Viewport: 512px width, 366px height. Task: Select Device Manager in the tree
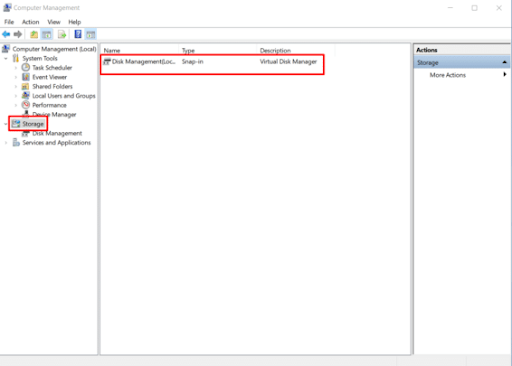pos(54,114)
